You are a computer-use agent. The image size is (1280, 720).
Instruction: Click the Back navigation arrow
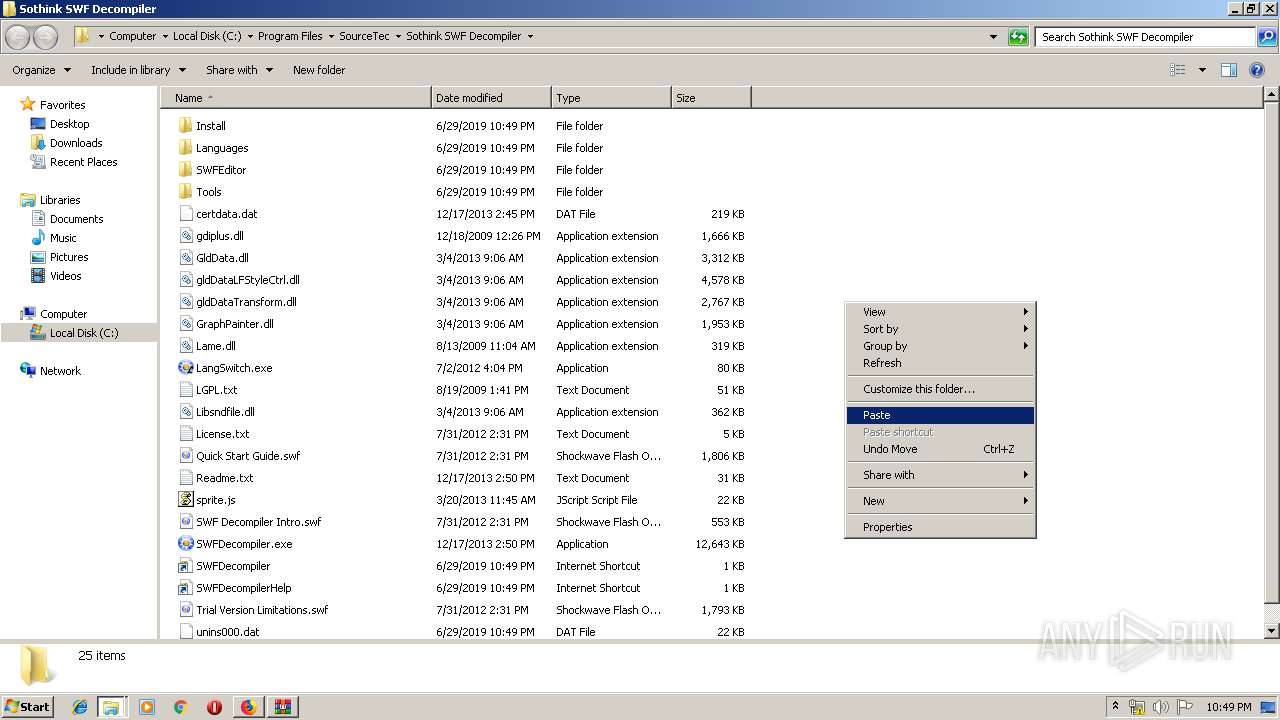pos(18,37)
